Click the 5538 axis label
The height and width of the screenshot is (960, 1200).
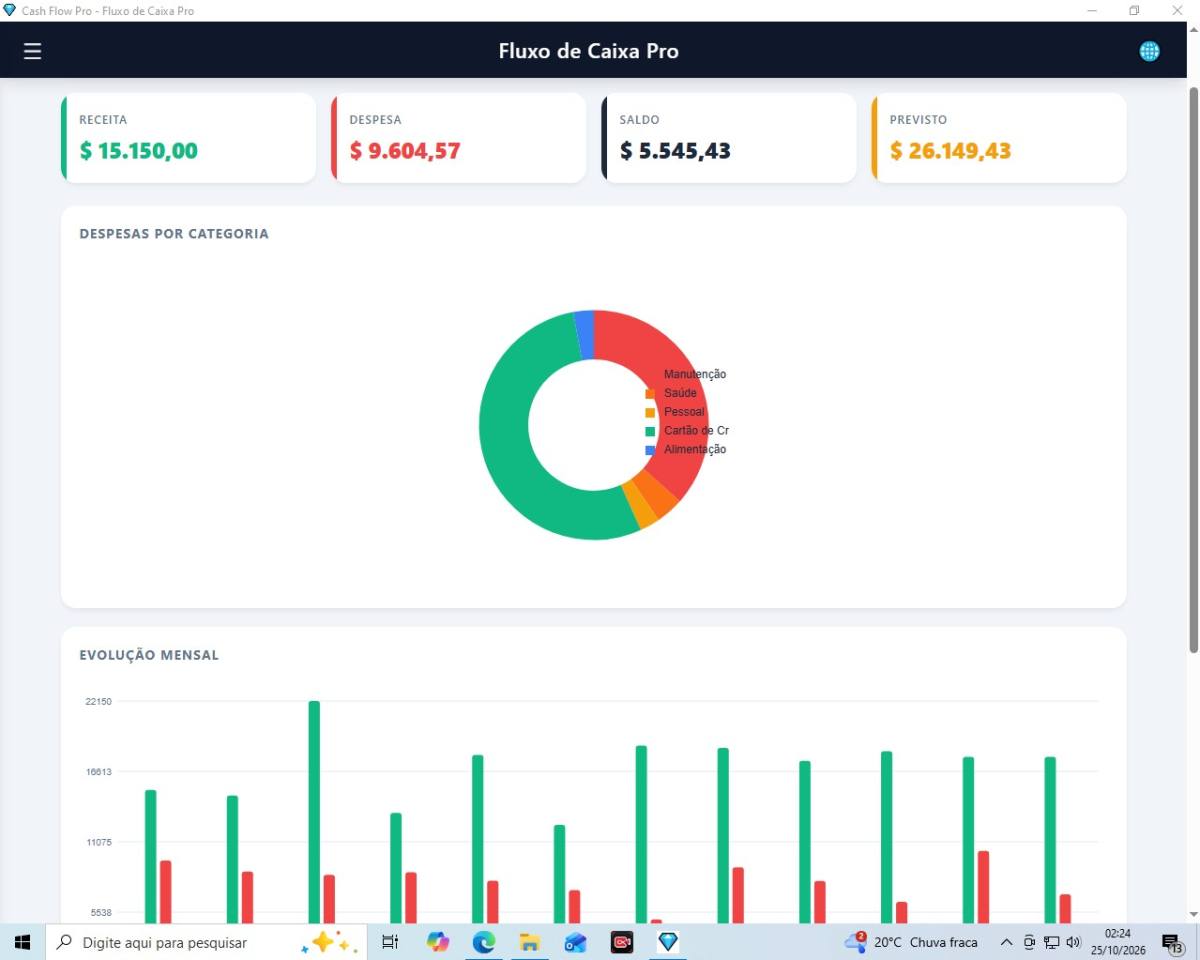(100, 913)
